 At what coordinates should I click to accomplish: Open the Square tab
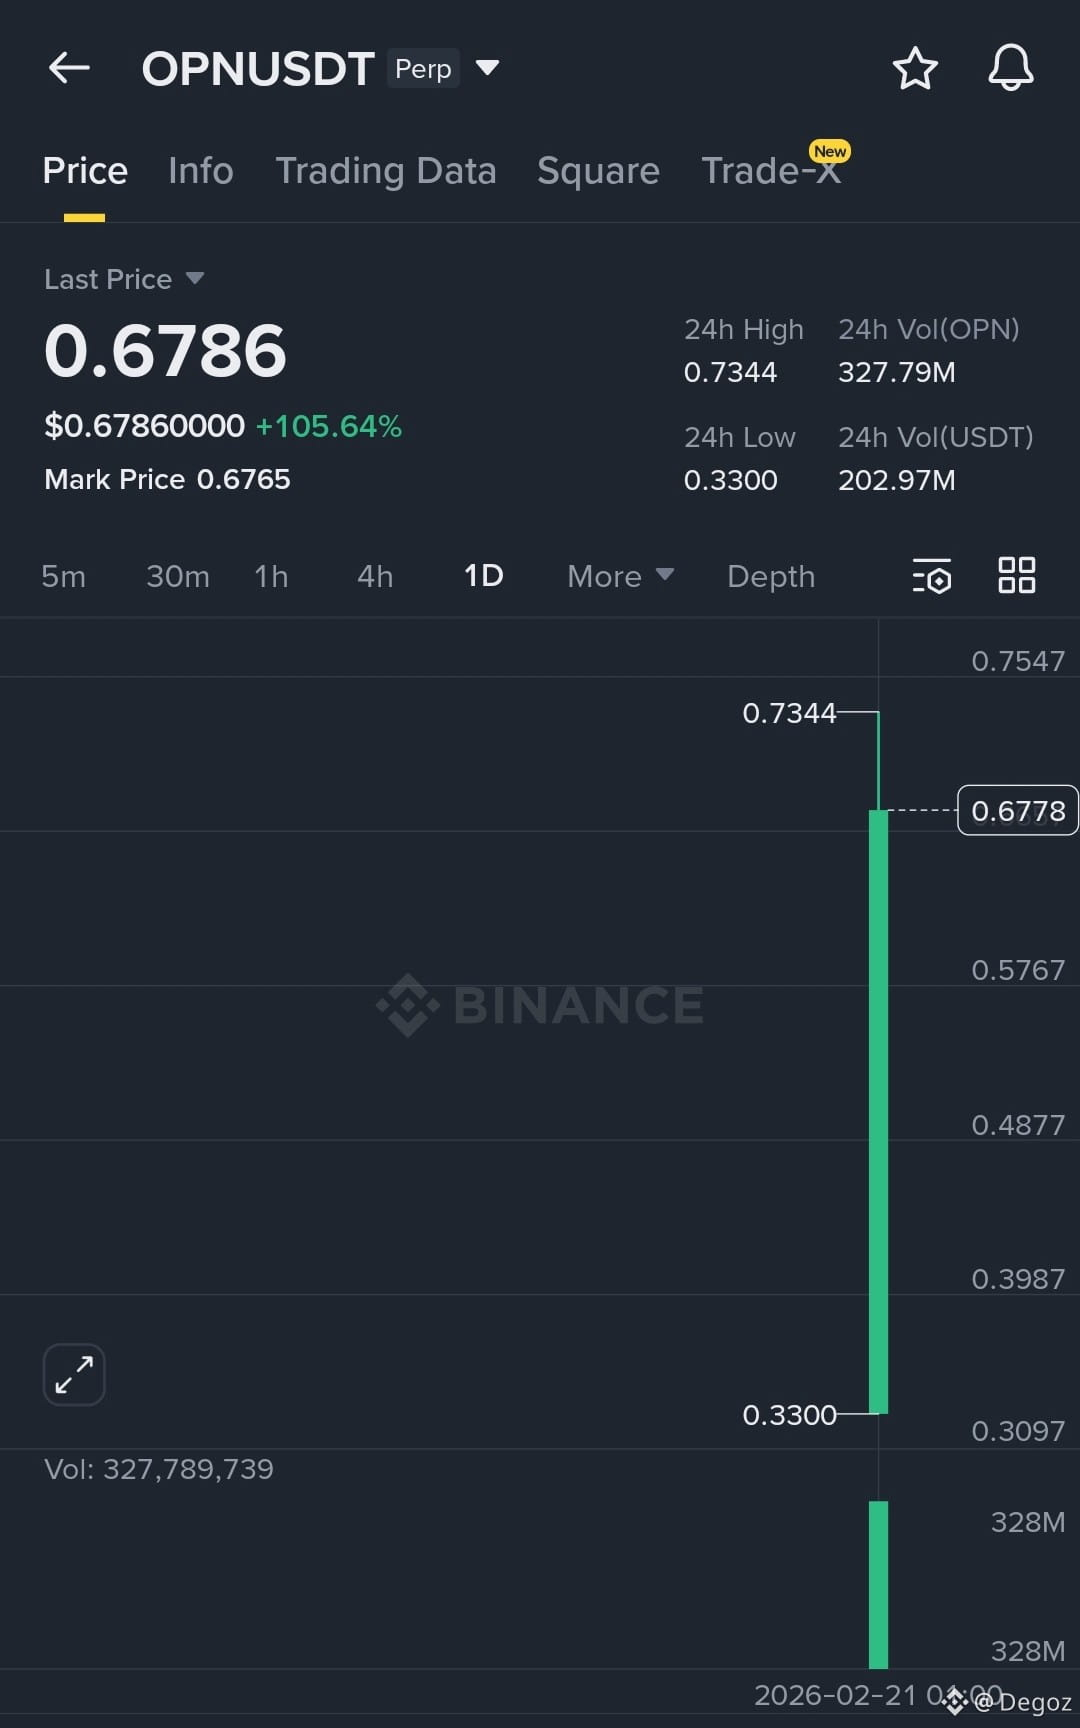click(x=598, y=171)
